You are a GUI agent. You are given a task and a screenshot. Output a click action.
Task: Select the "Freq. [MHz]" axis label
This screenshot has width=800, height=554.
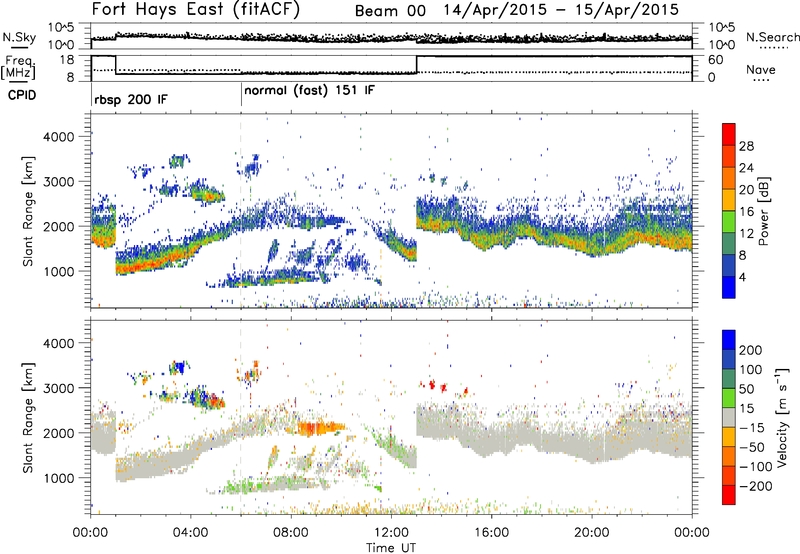[18, 67]
